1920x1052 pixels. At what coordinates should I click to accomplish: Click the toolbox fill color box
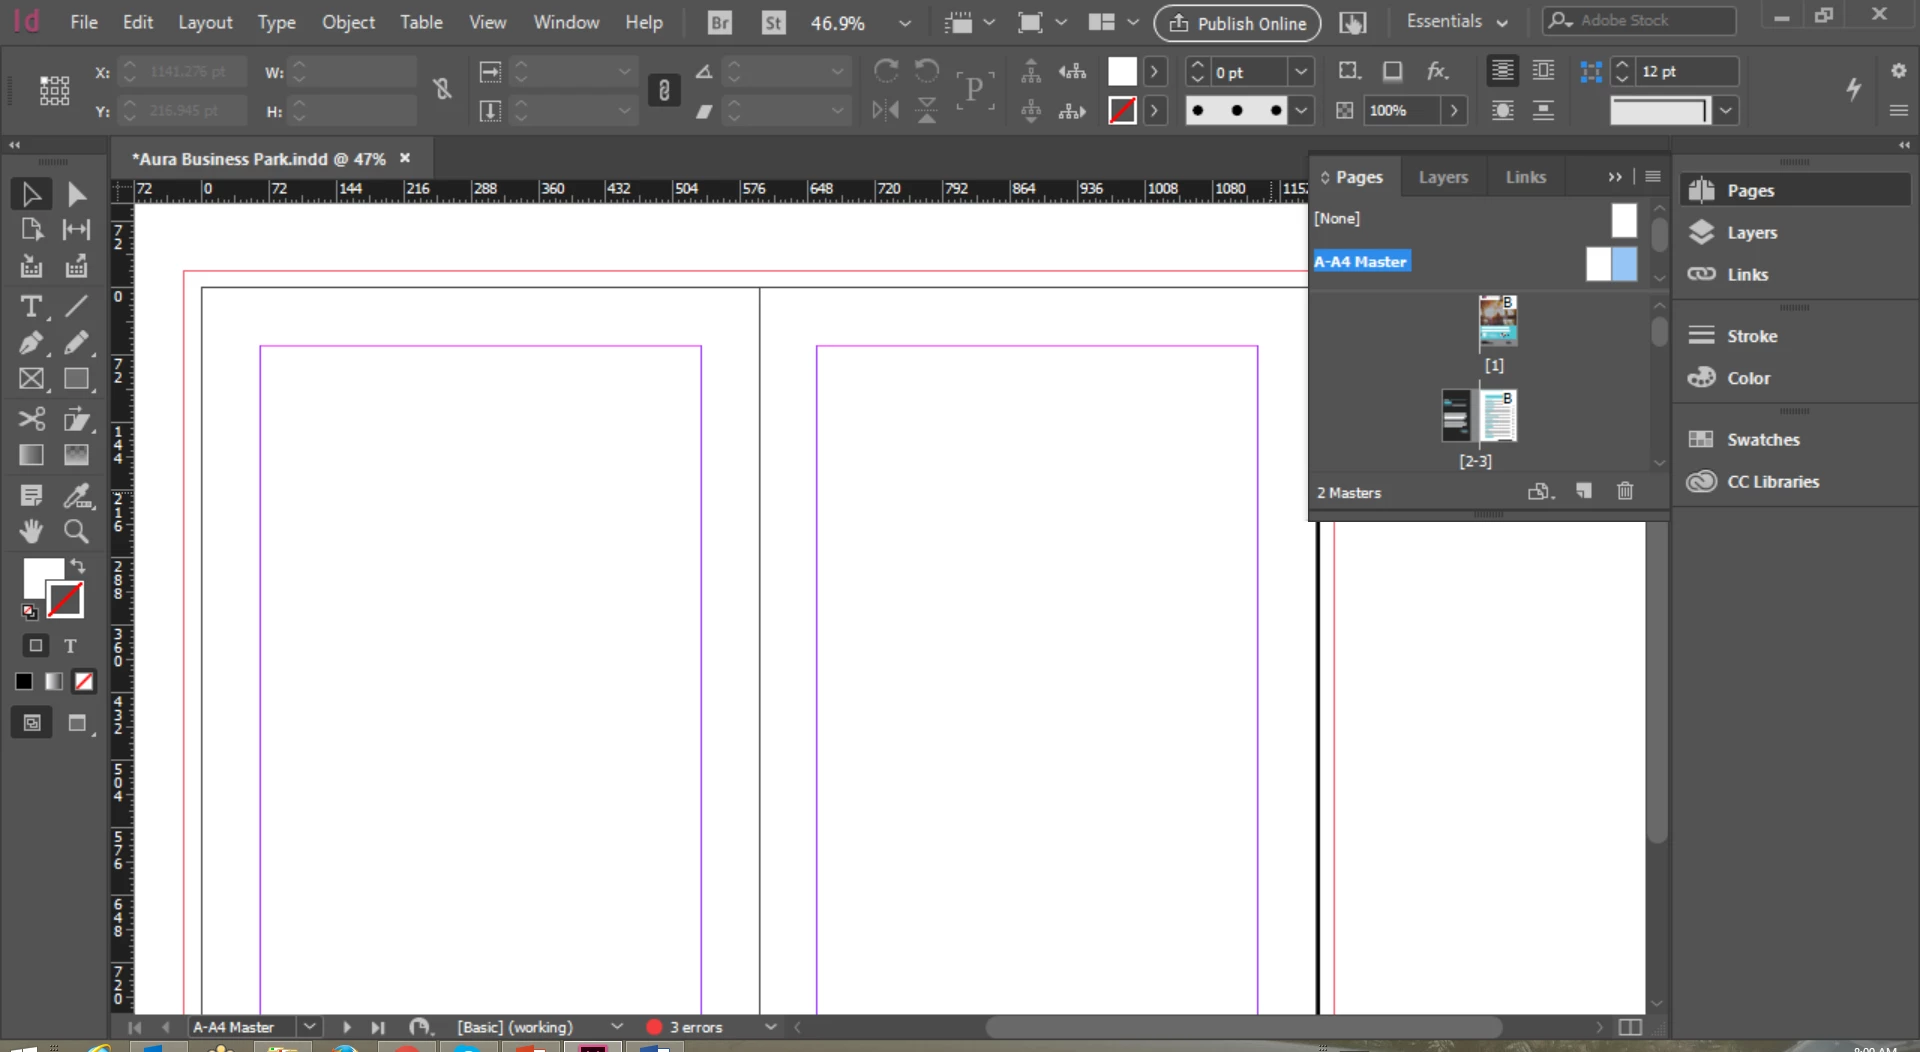pyautogui.click(x=42, y=577)
